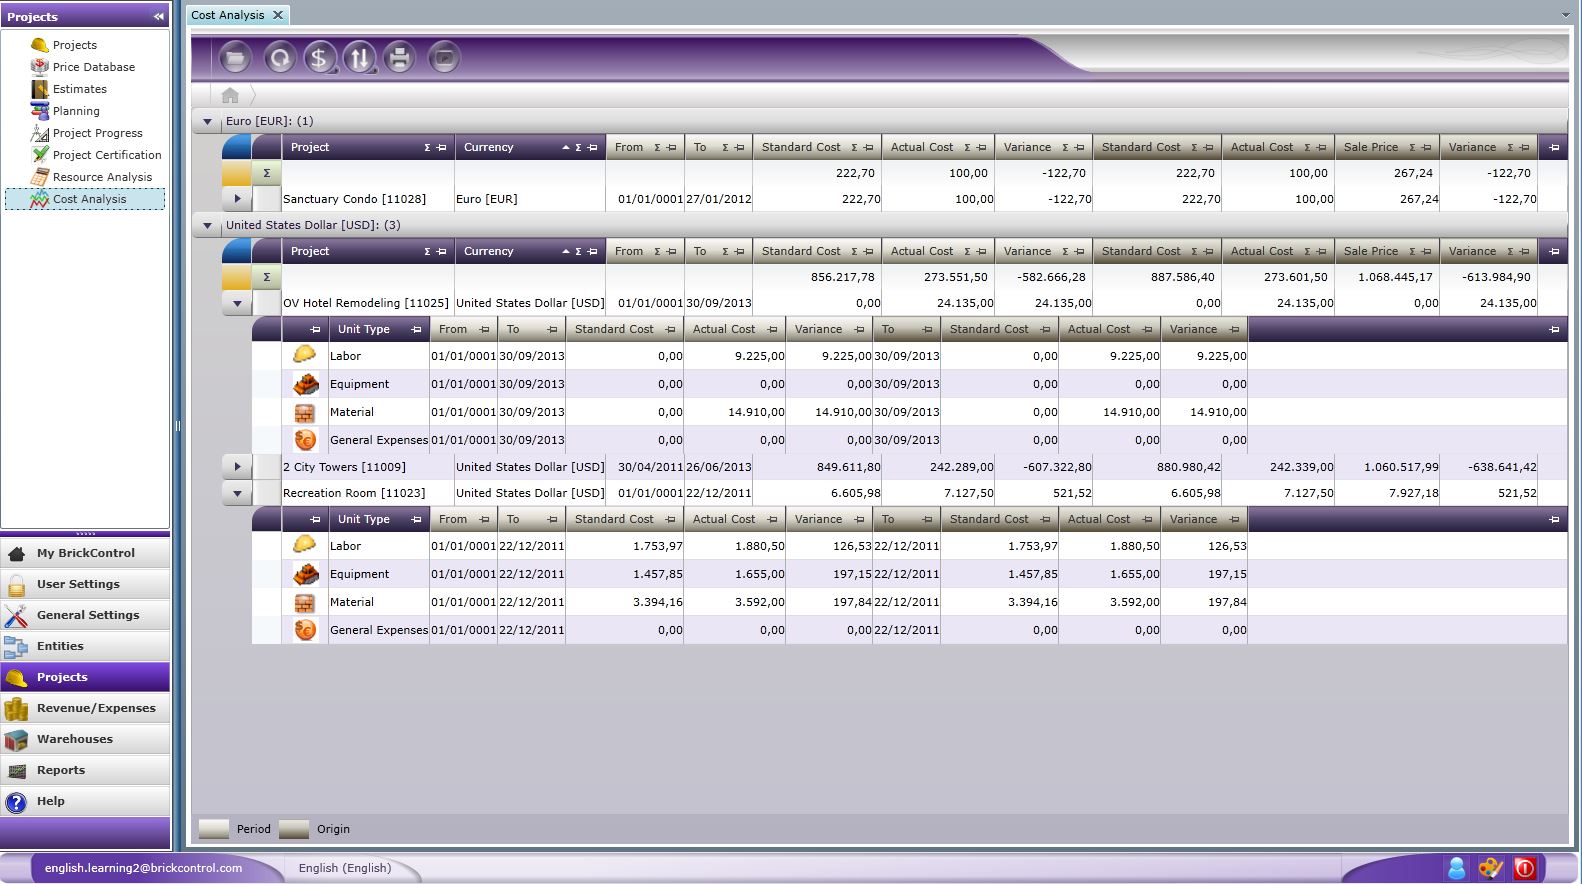Expand the 2 City Towers row
This screenshot has height=884, width=1582.
(x=237, y=466)
